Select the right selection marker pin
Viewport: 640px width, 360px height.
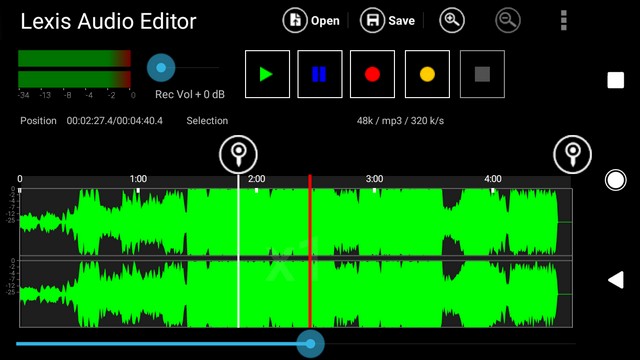[x=572, y=155]
